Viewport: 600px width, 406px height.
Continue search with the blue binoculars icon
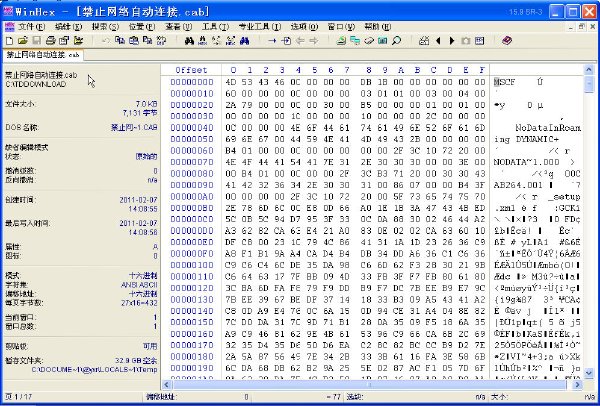point(245,41)
